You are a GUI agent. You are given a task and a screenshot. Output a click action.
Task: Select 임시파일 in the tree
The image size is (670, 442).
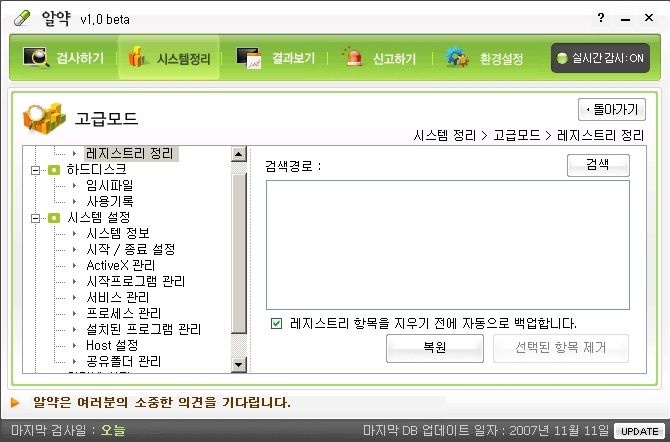coord(110,185)
